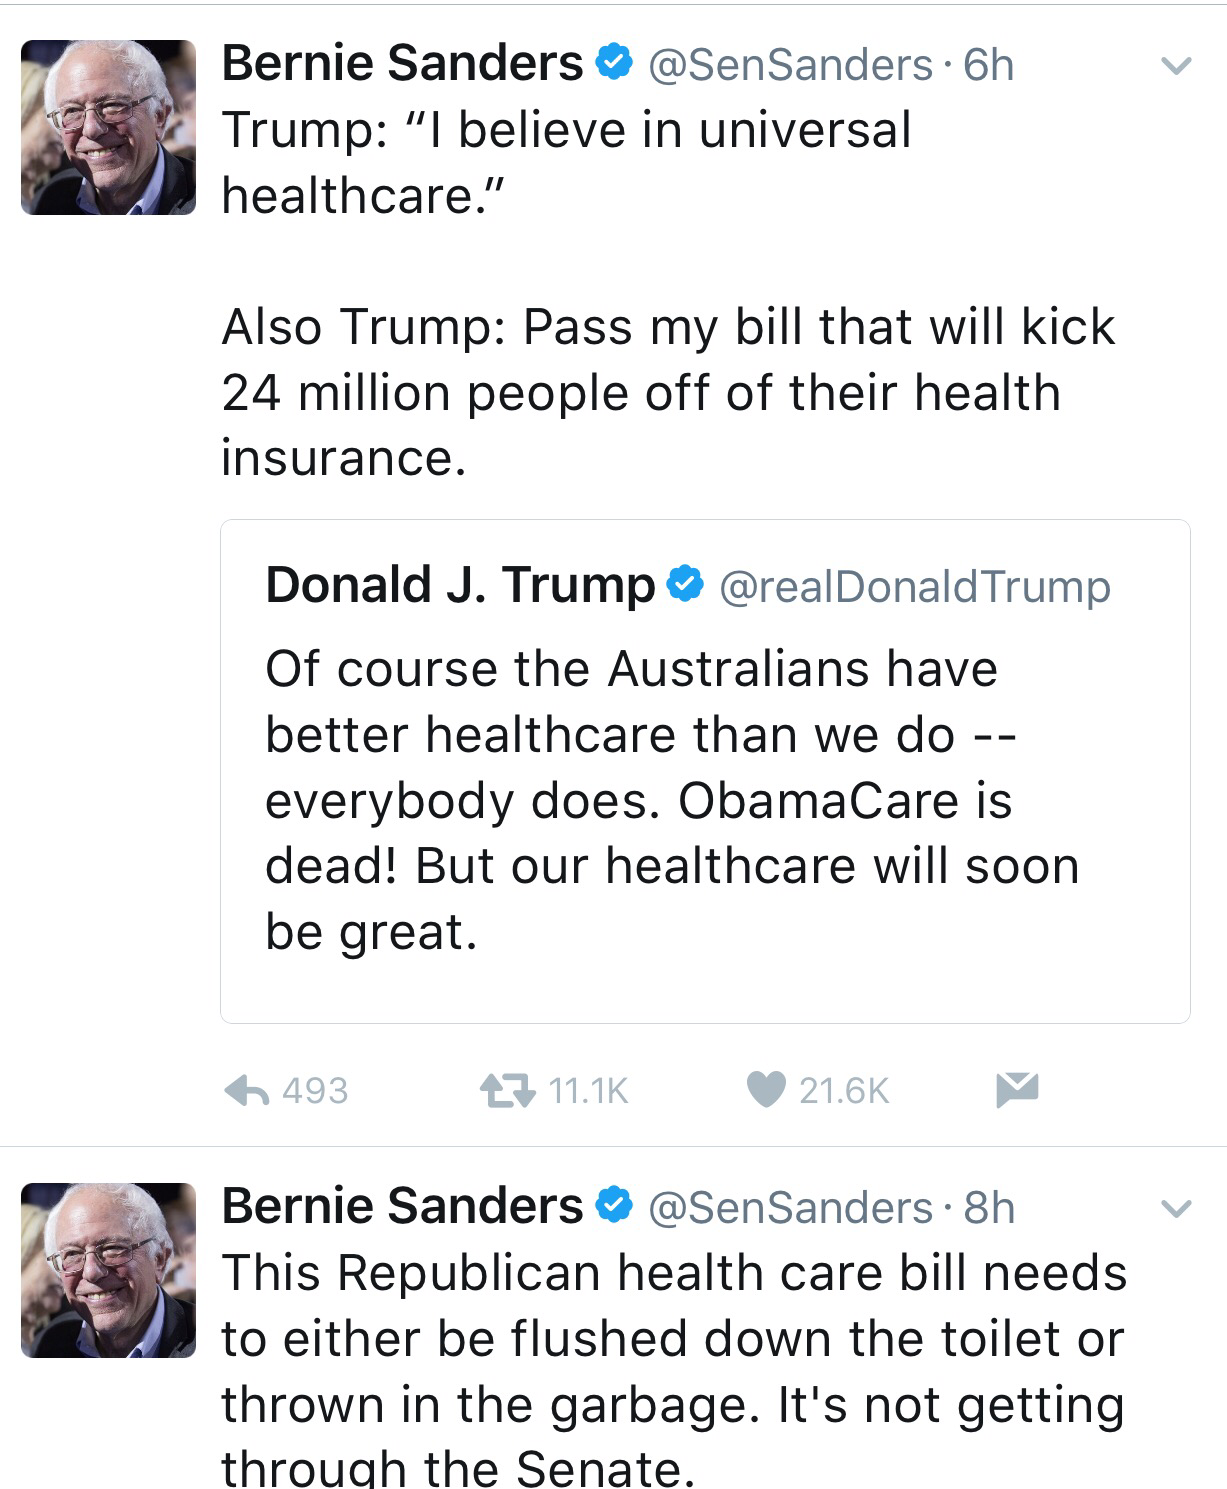This screenshot has height=1489, width=1227.
Task: Click verified badge next to first Bernie Sanders name
Action: pos(613,64)
